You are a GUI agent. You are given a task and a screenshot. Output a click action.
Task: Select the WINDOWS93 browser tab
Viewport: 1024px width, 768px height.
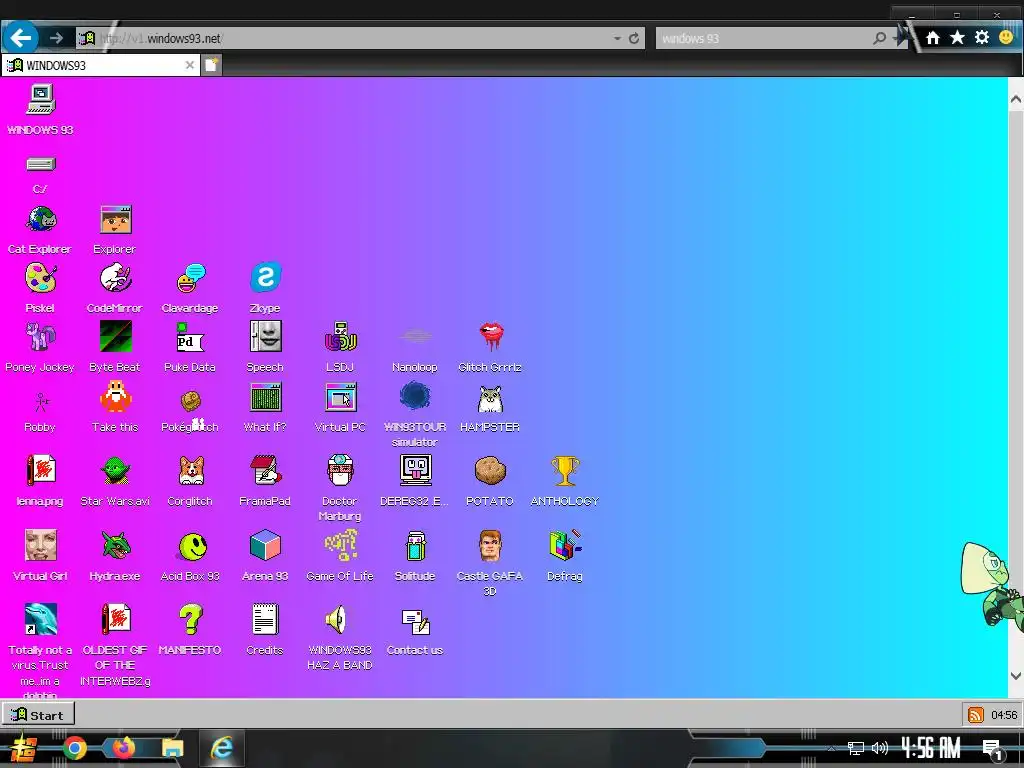pyautogui.click(x=100, y=65)
